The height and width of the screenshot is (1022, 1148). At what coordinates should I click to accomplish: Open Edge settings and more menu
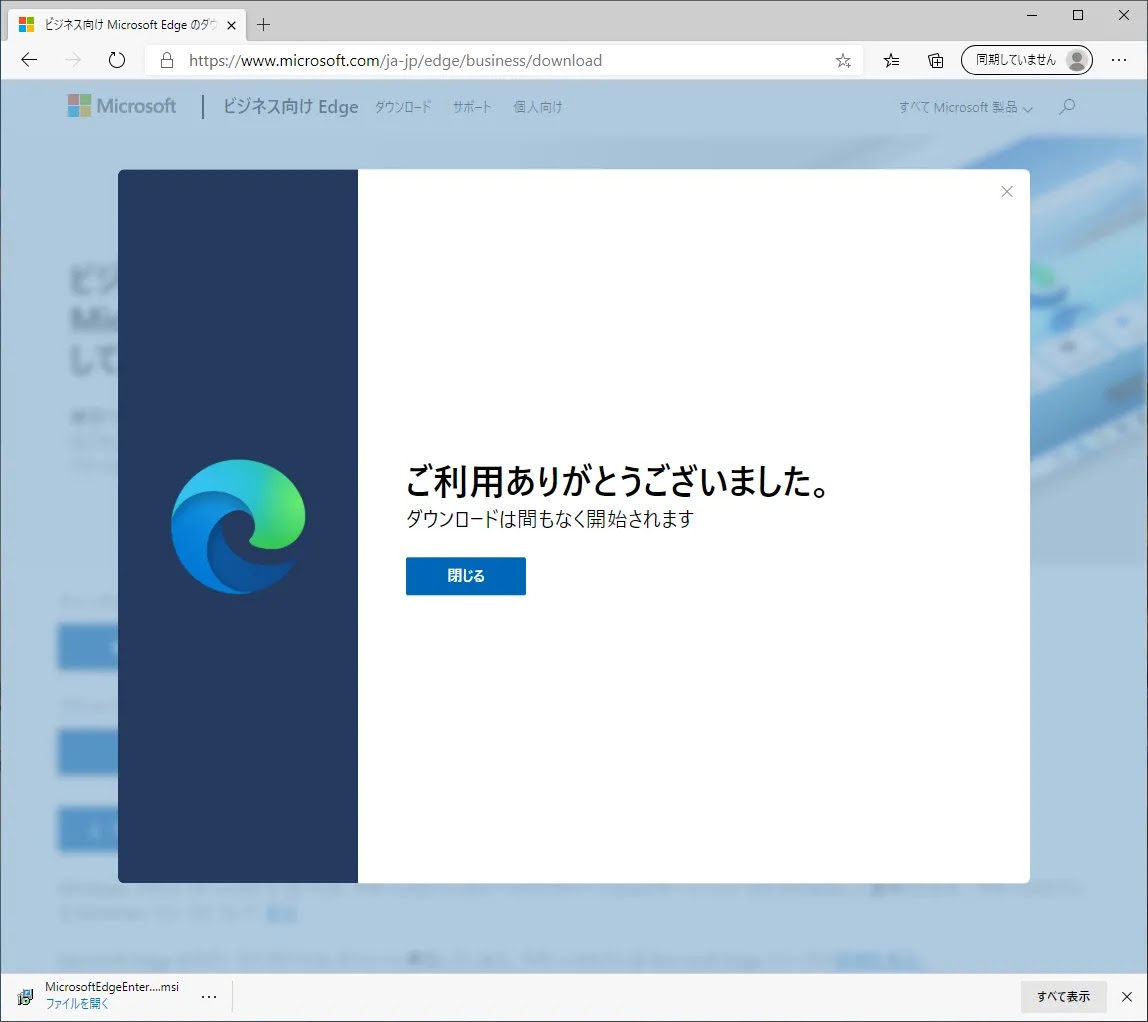click(x=1119, y=60)
